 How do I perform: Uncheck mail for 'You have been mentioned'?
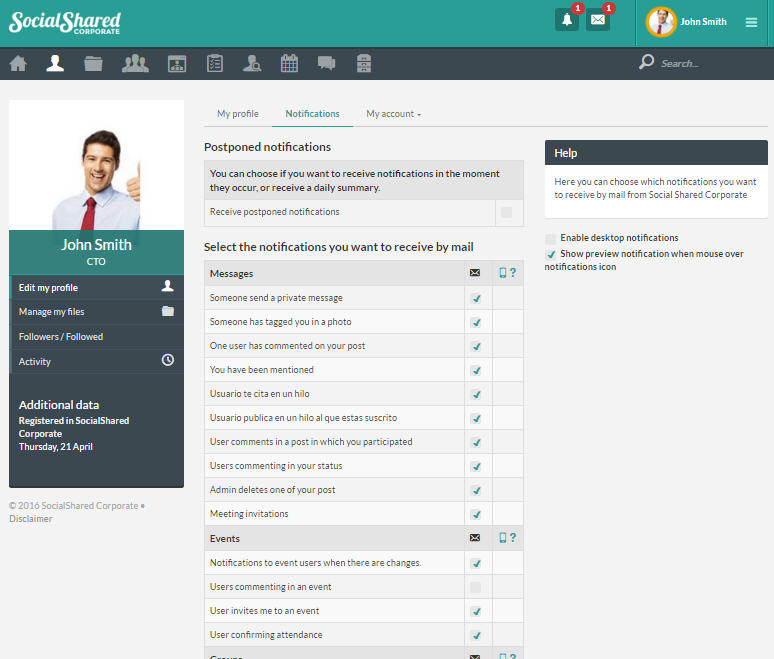[476, 370]
